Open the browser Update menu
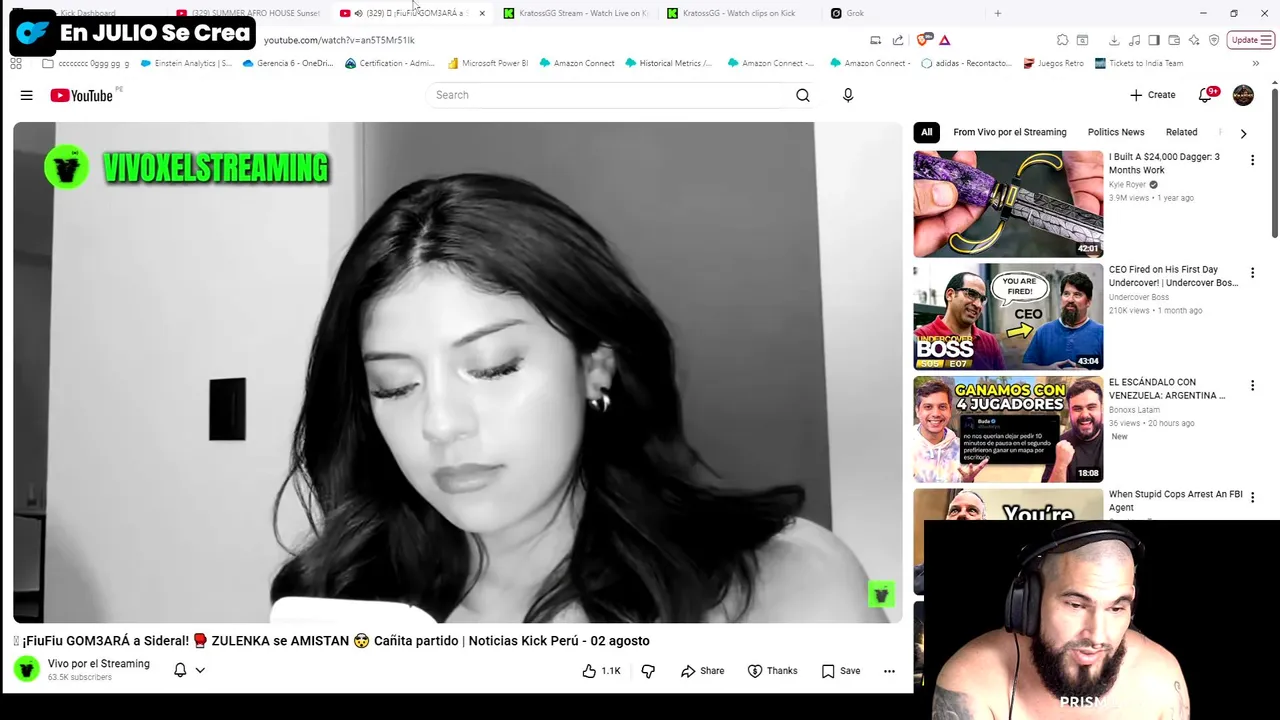Image resolution: width=1280 pixels, height=720 pixels. tap(1251, 40)
